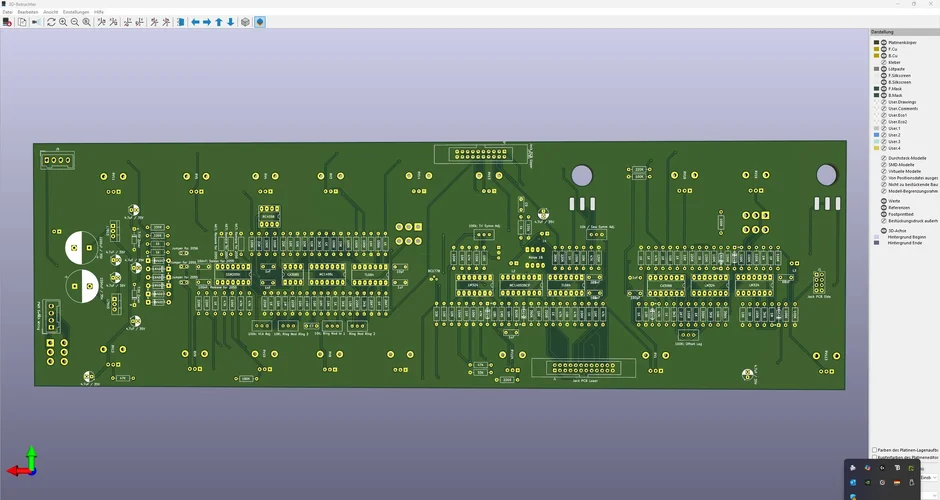The height and width of the screenshot is (500, 940).
Task: Rotate Y clockwise toolbar icon
Action: [128, 22]
